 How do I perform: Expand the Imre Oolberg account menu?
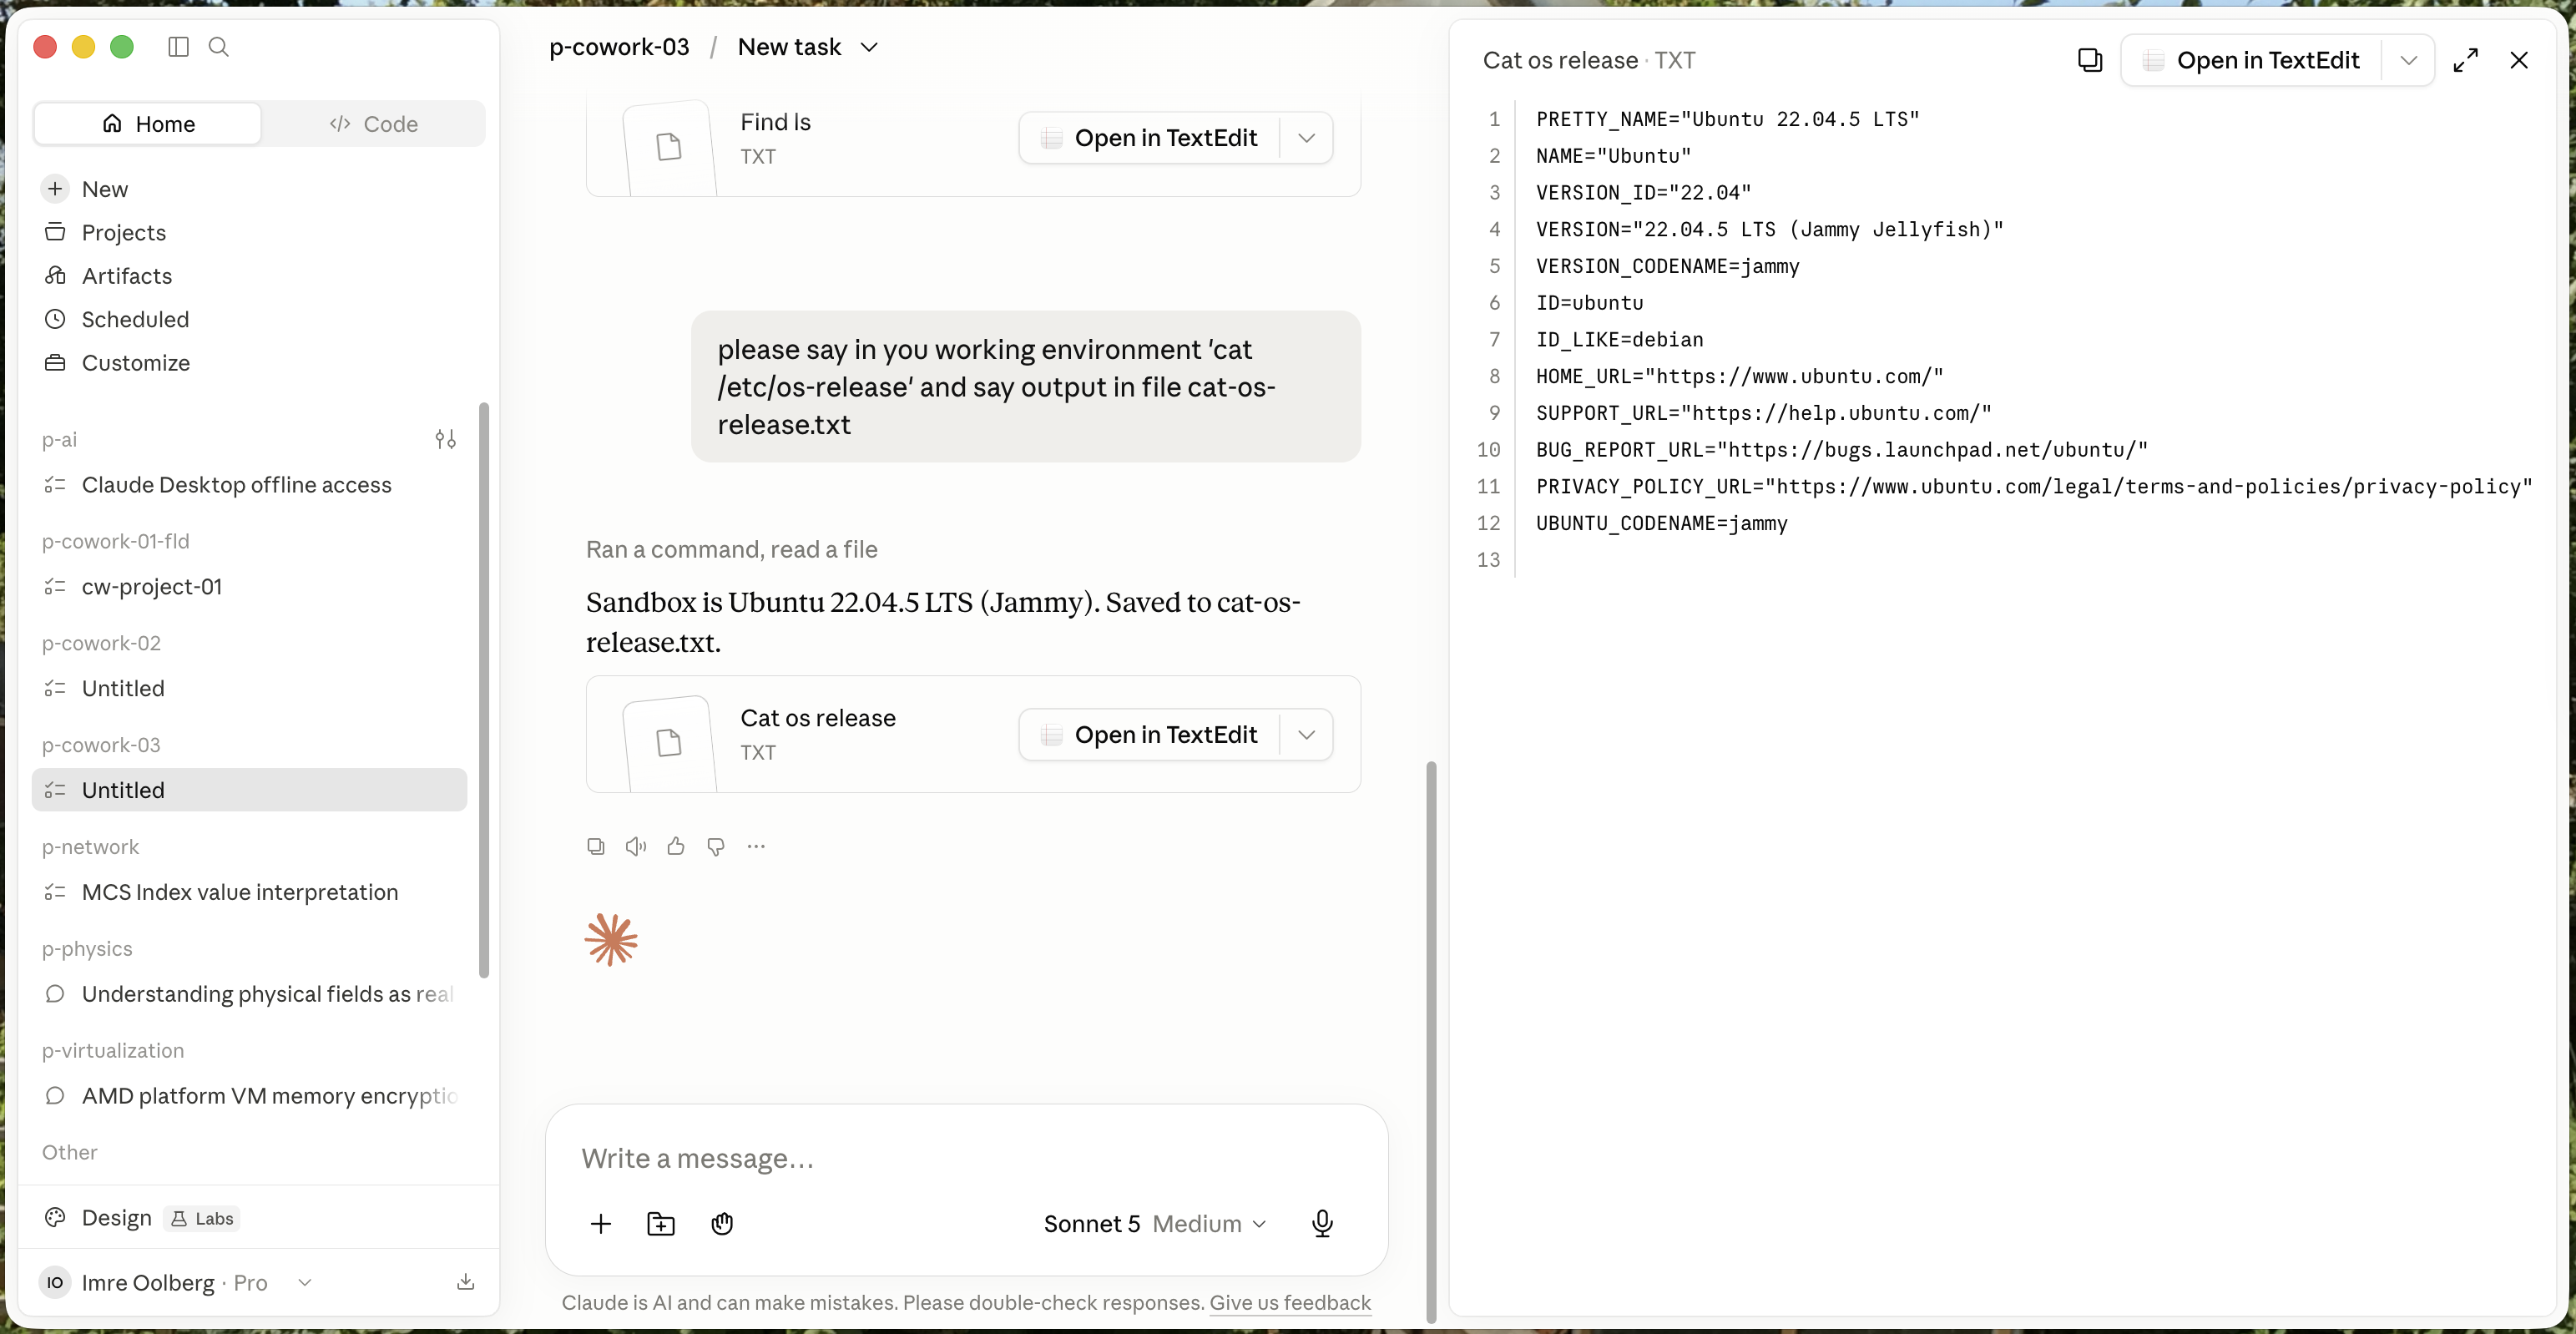305,1282
